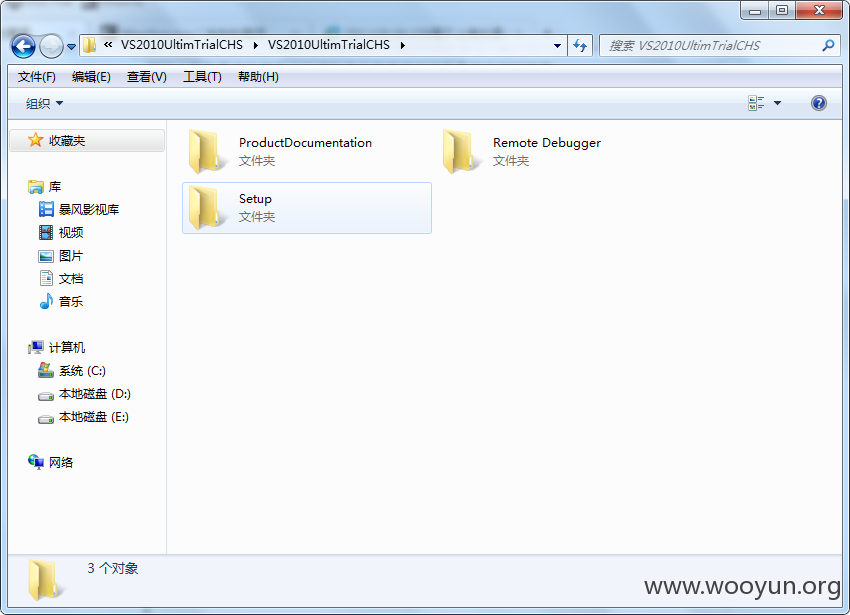Screen dimensions: 850x615
Task: Open the 文件(F) menu
Action: tap(36, 77)
